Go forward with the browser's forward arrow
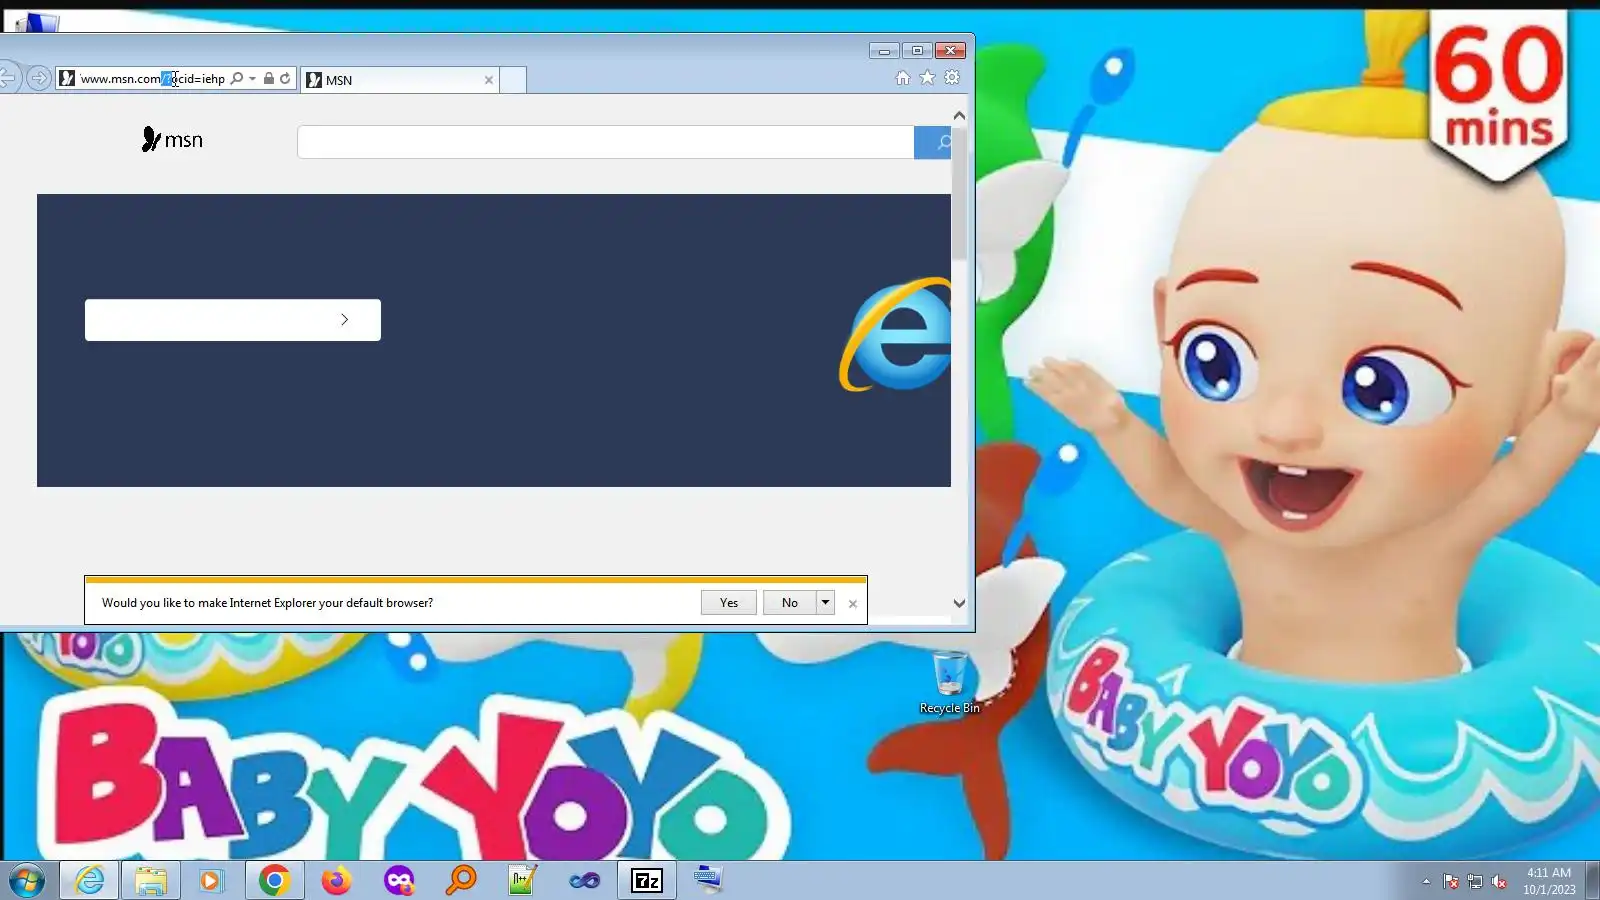 tap(39, 78)
